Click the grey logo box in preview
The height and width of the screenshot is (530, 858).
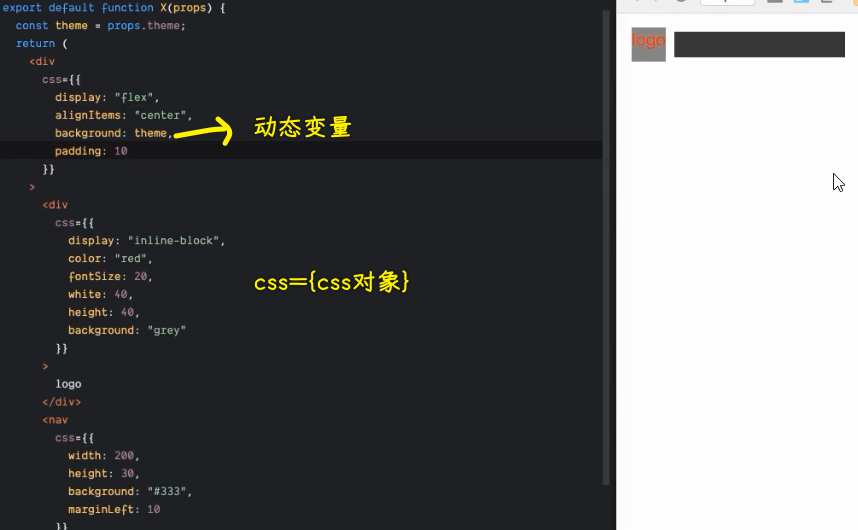point(648,44)
